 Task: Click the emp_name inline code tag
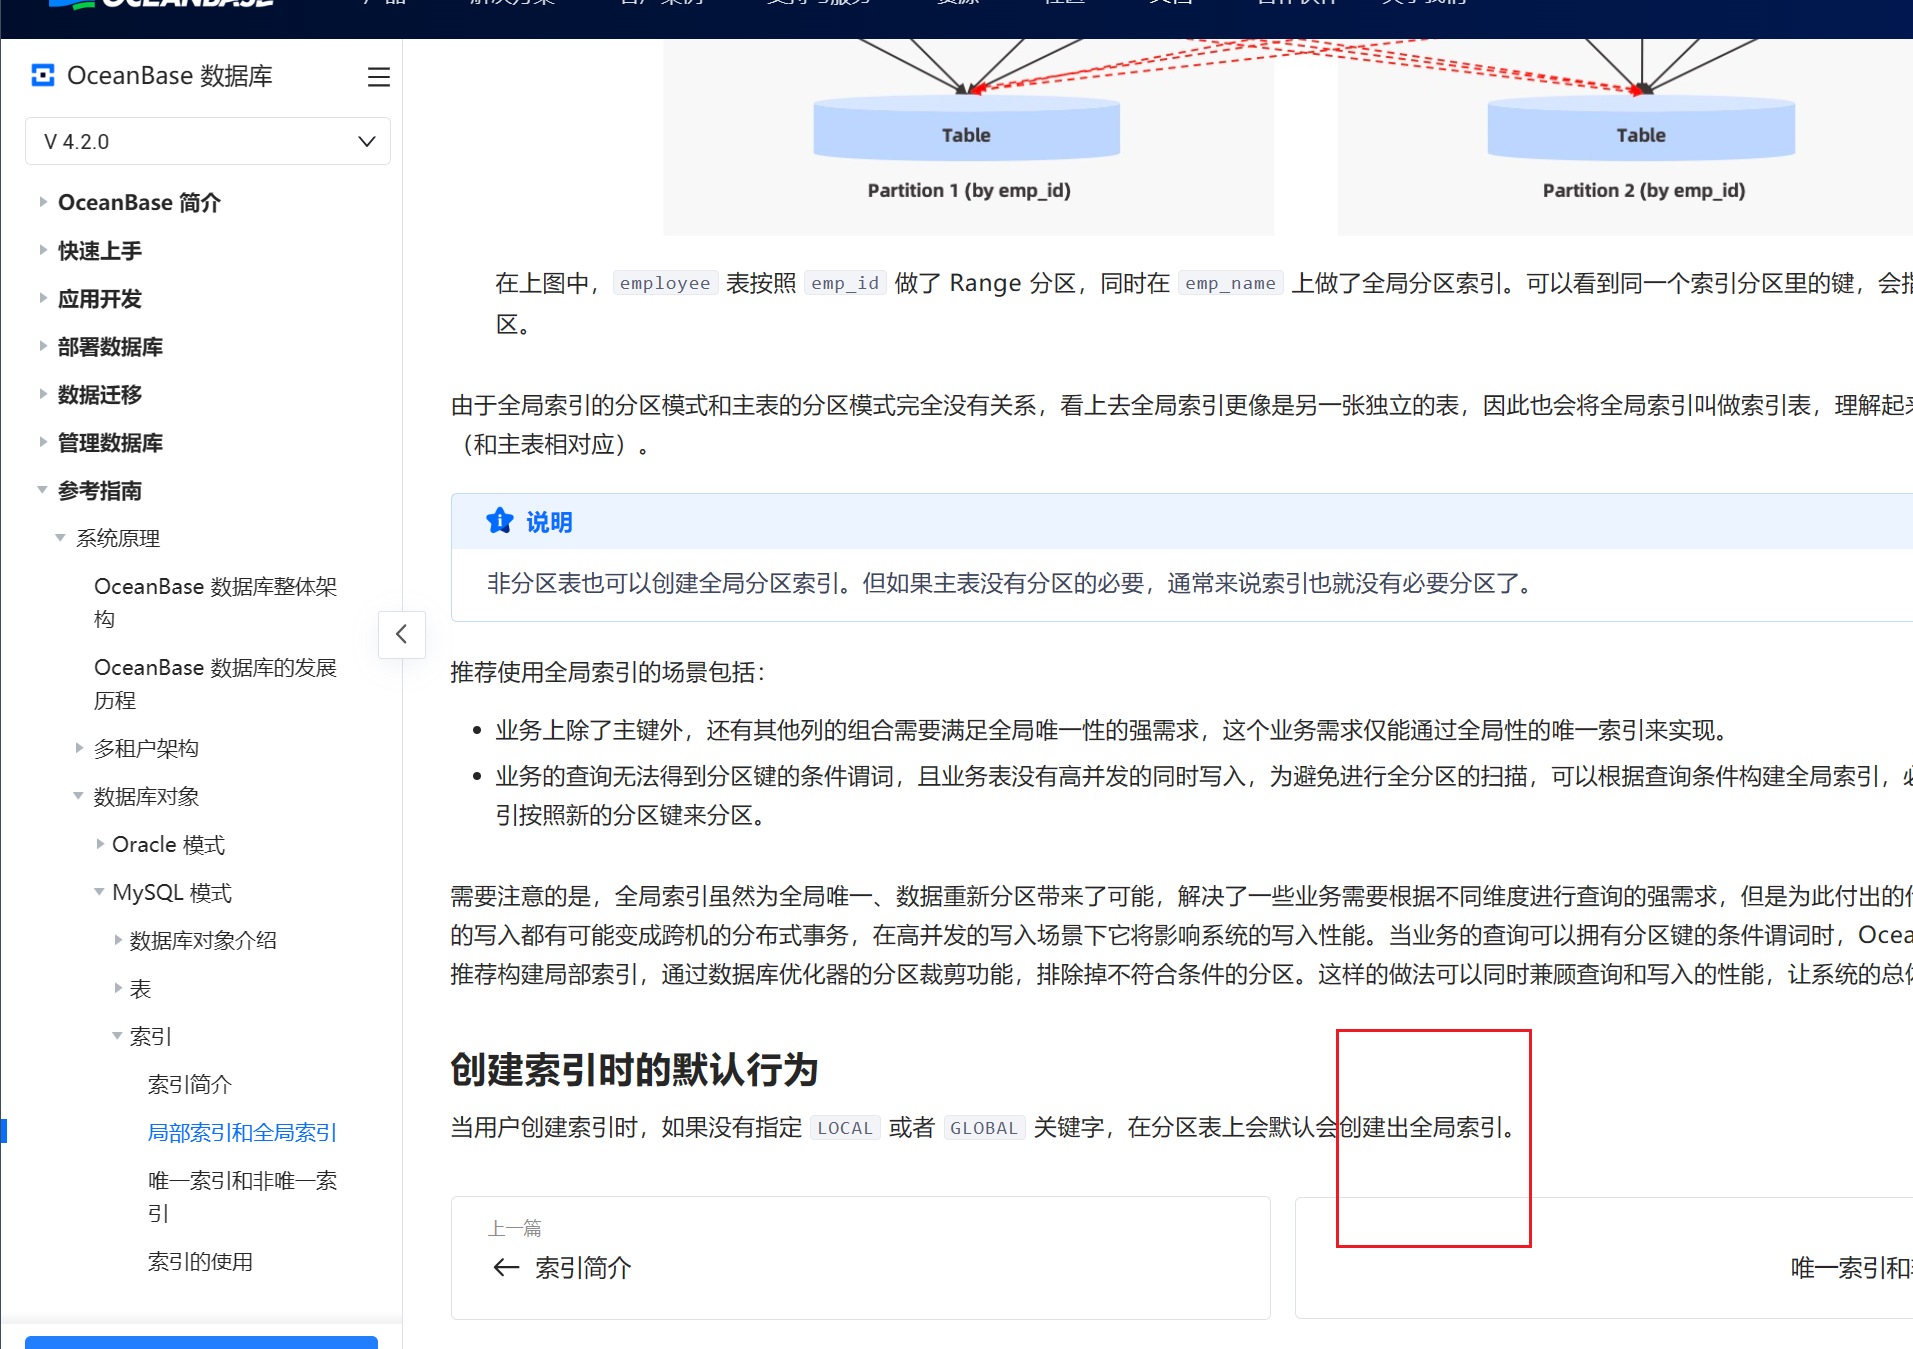(x=1230, y=283)
